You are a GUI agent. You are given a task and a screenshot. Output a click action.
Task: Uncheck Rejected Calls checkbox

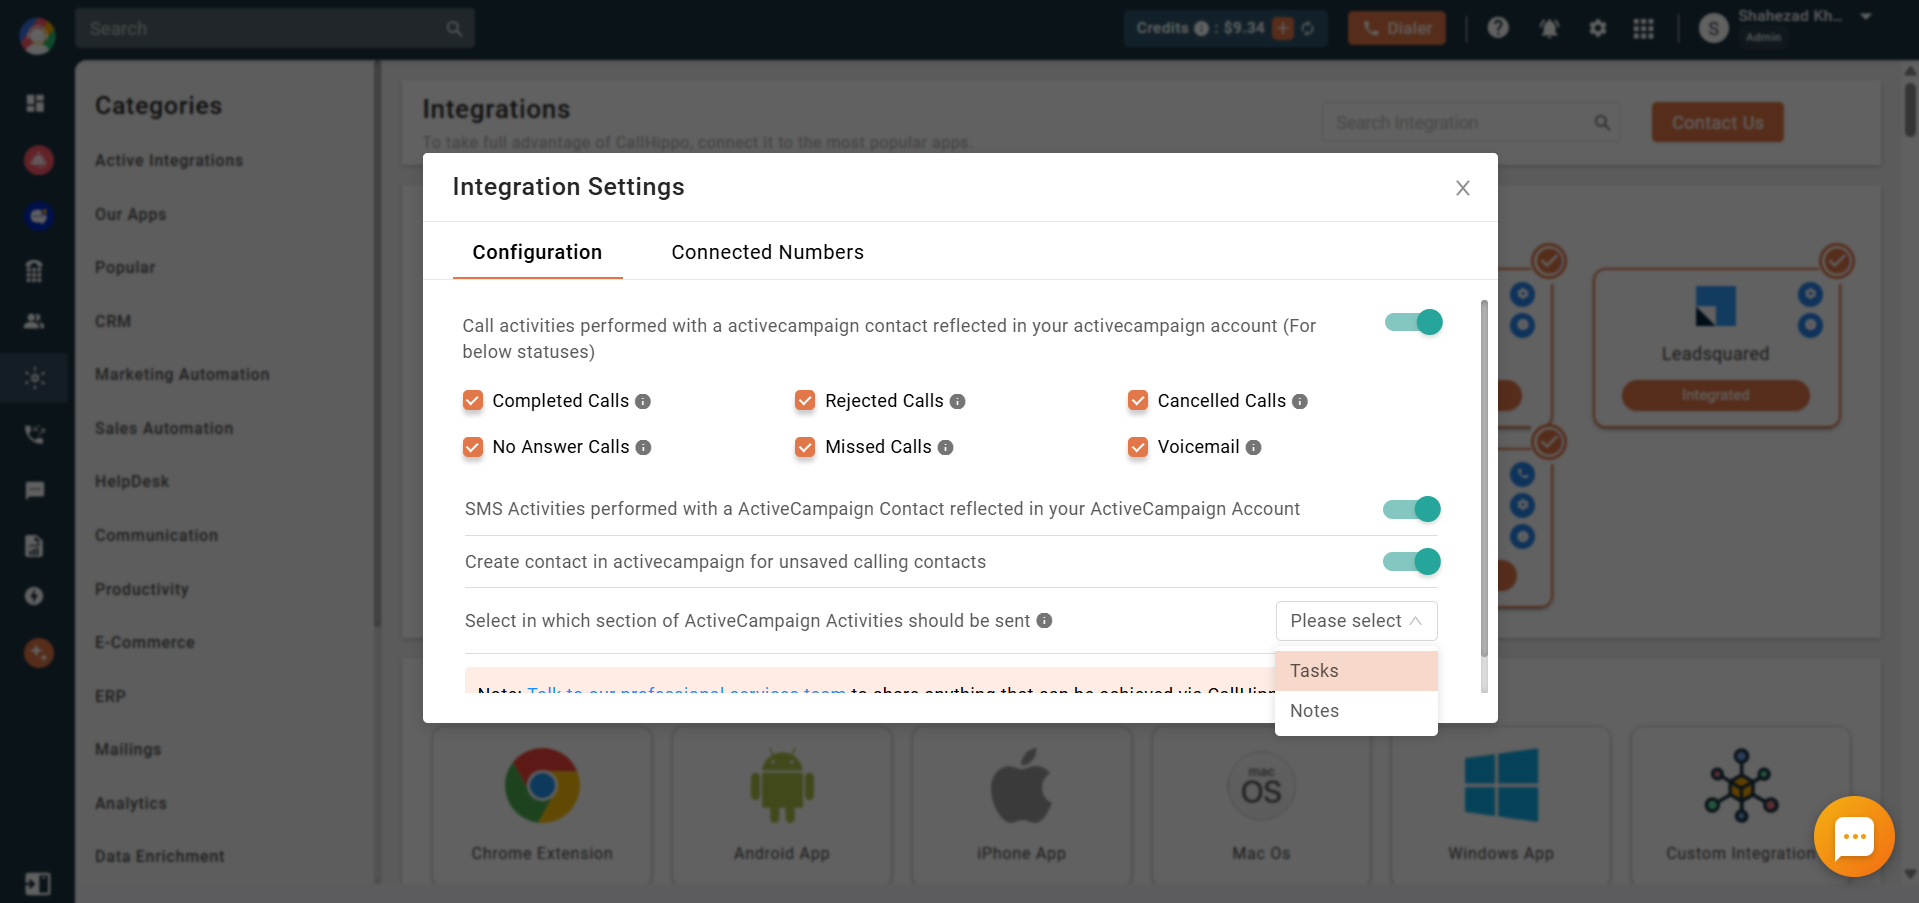pyautogui.click(x=805, y=401)
